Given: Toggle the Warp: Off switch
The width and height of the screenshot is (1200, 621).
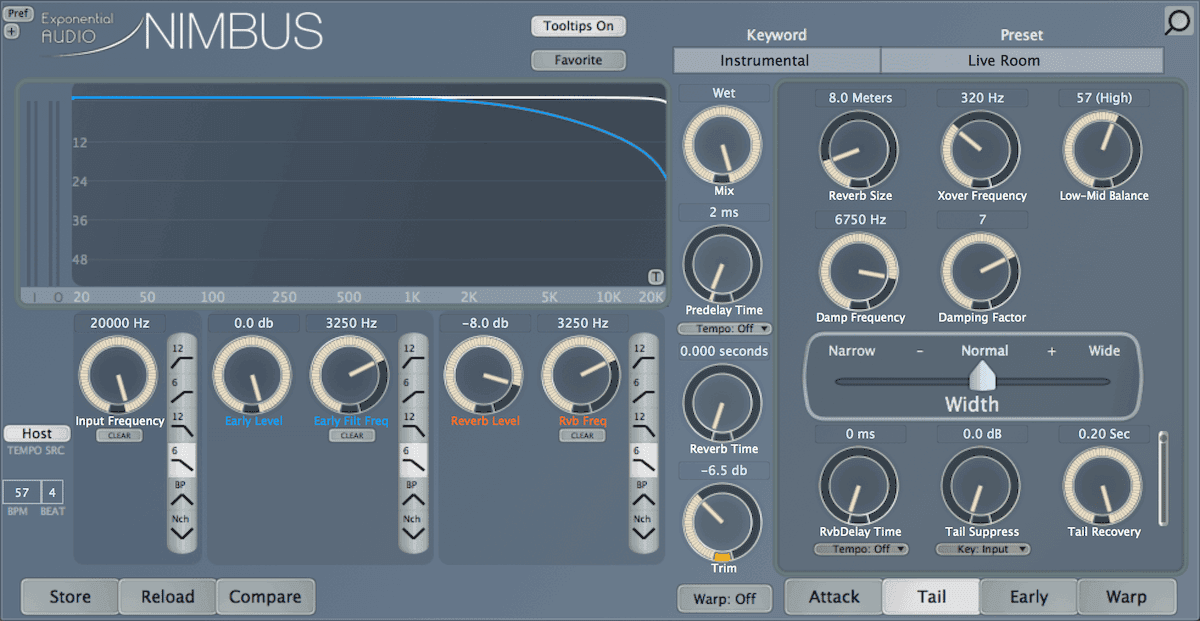Looking at the screenshot, I should pos(724,599).
